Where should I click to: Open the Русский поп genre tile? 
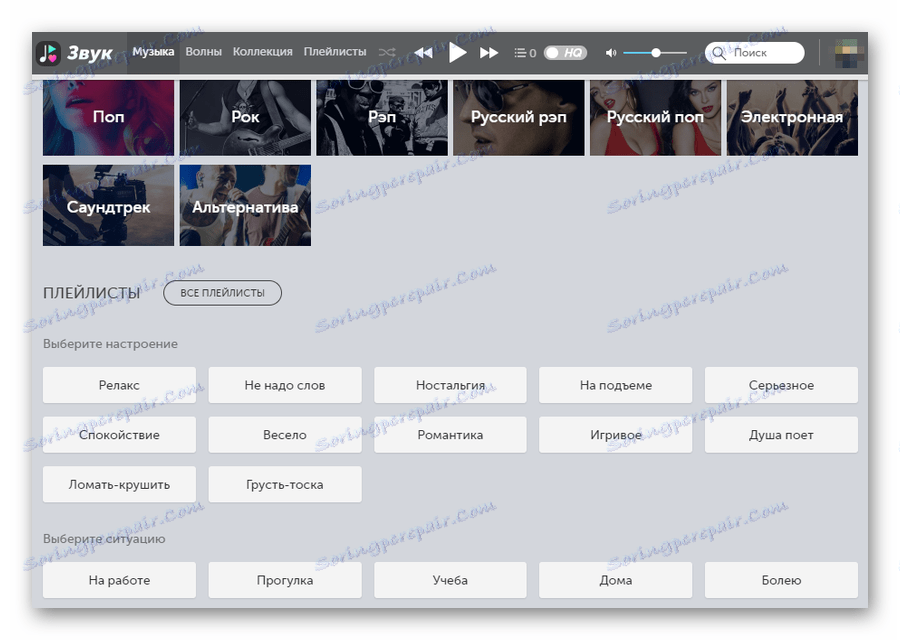(x=655, y=118)
